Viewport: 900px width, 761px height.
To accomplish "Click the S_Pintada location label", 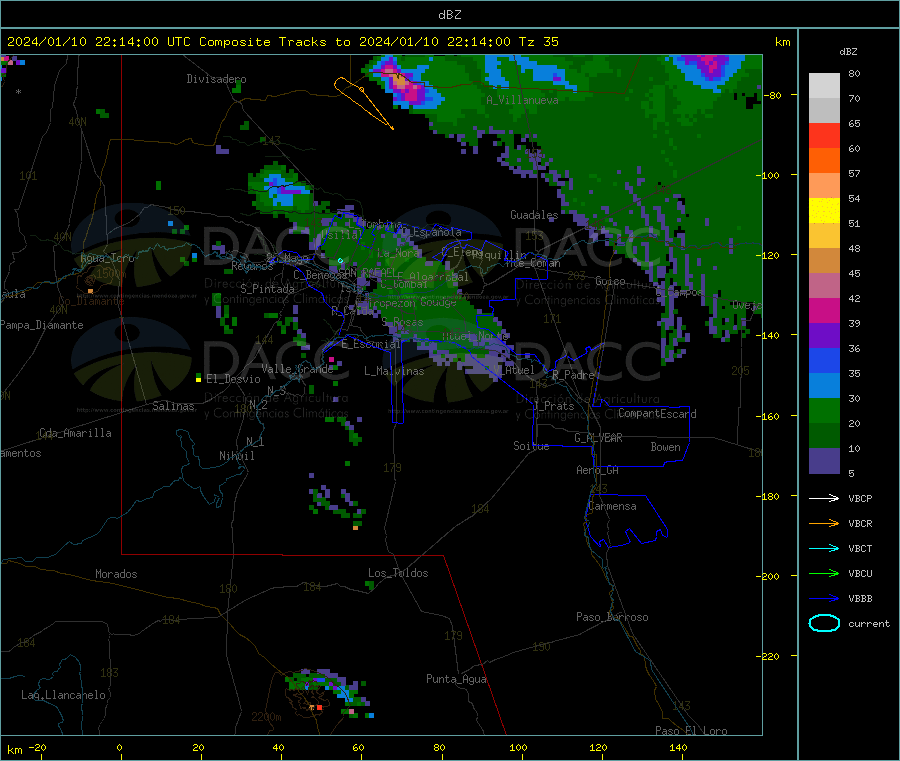I will click(x=267, y=289).
